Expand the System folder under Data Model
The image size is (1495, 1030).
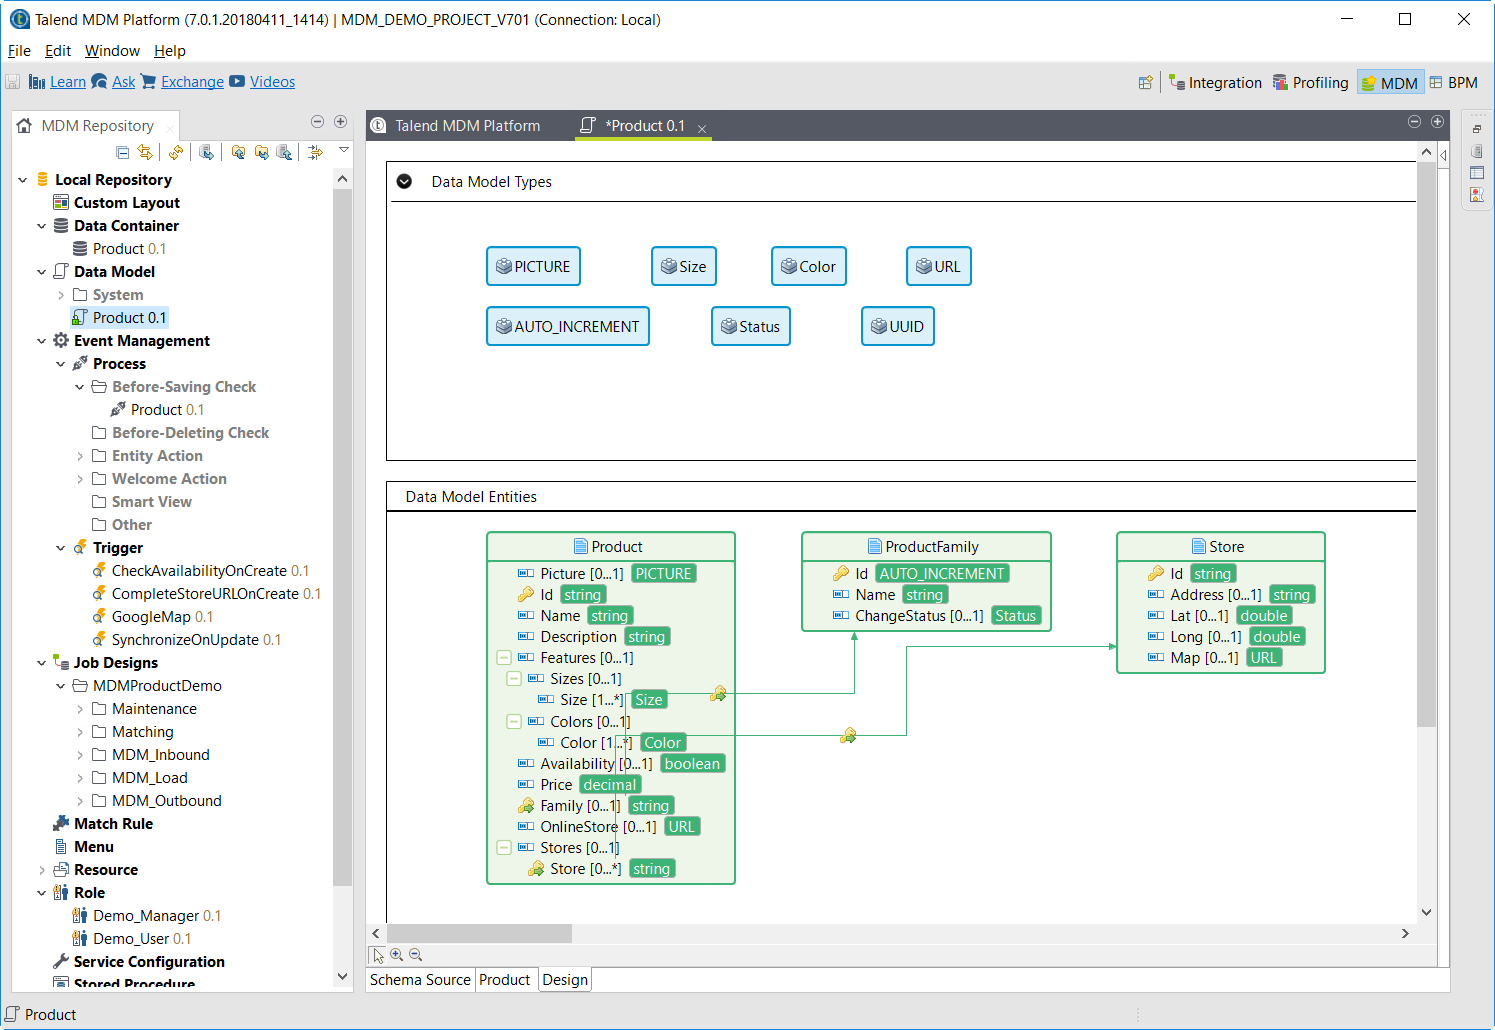click(x=61, y=295)
